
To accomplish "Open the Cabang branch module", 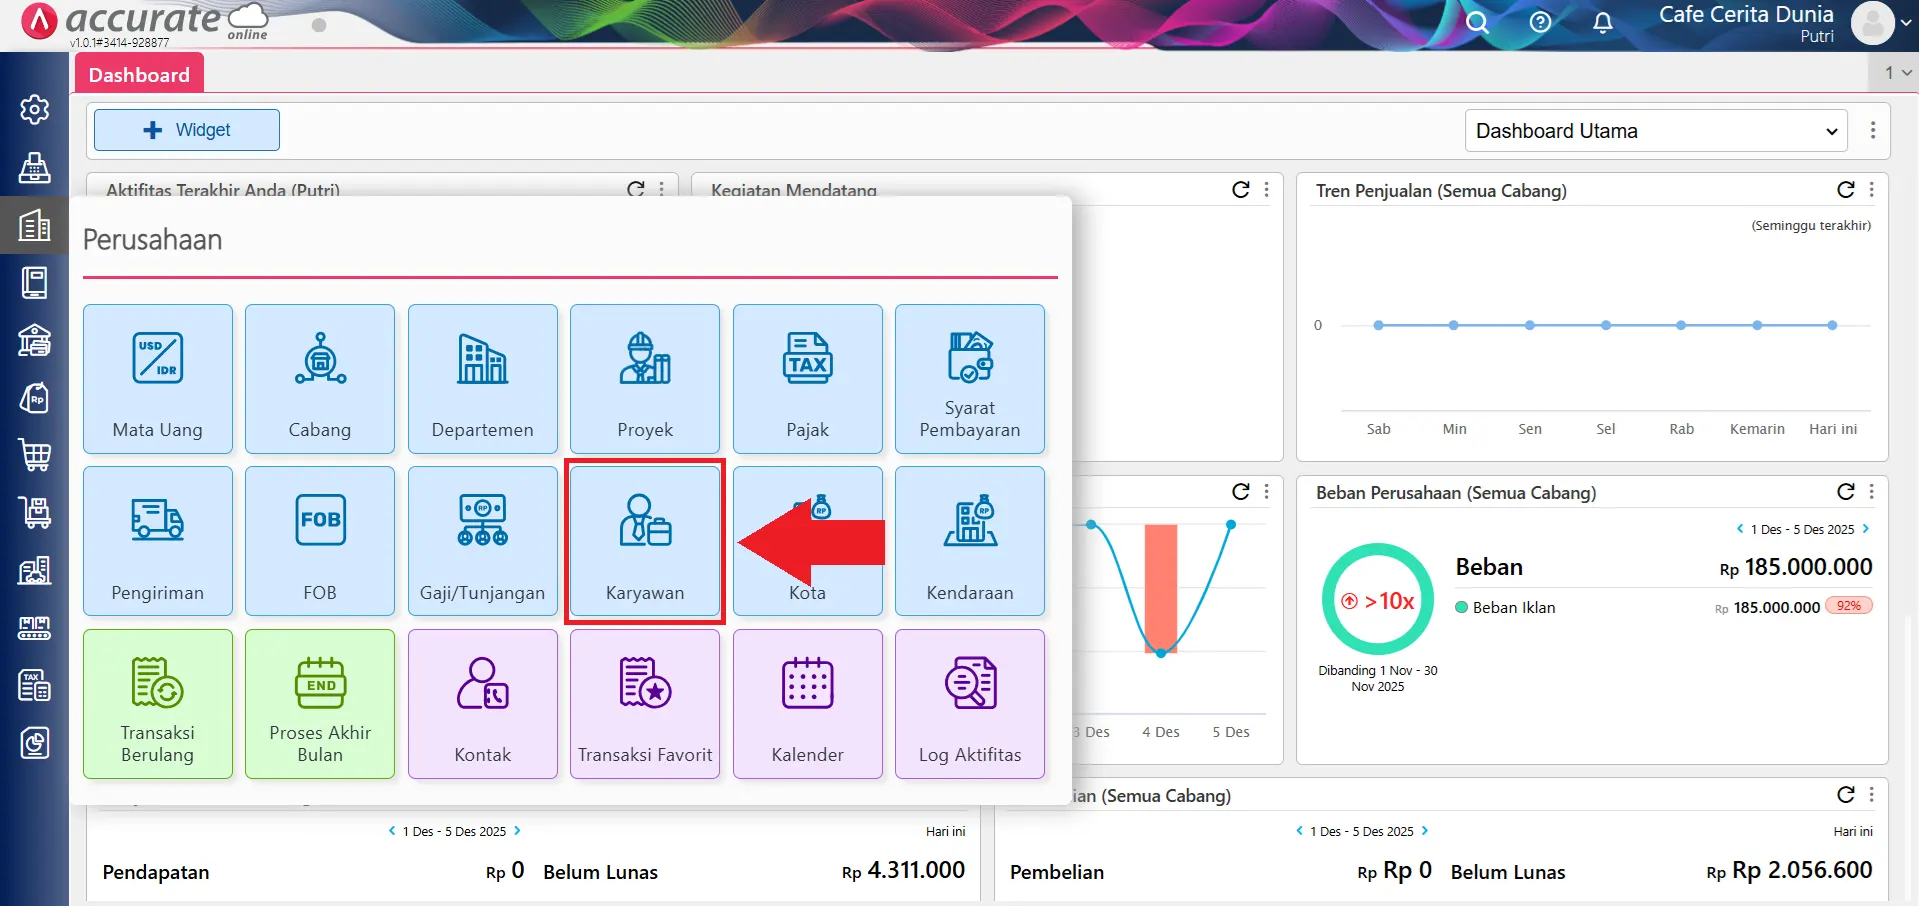I will click(x=320, y=379).
